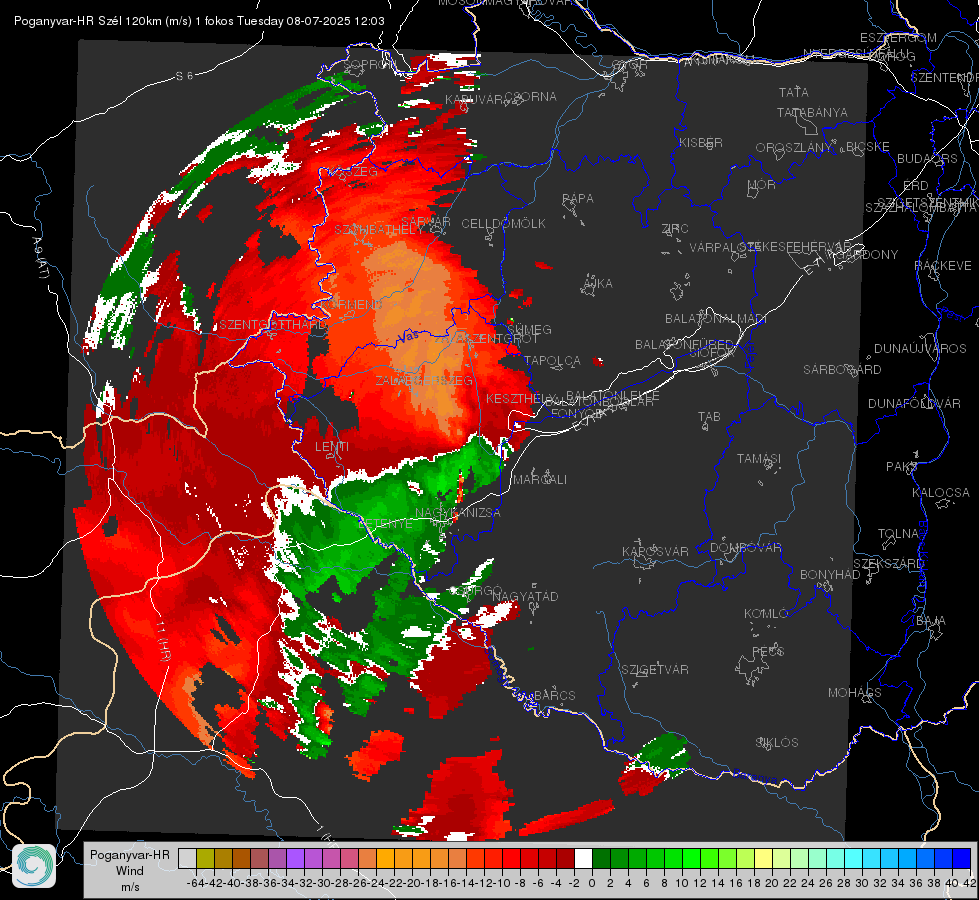Click the BAJA city label
Viewport: 979px width, 900px height.
[x=931, y=620]
